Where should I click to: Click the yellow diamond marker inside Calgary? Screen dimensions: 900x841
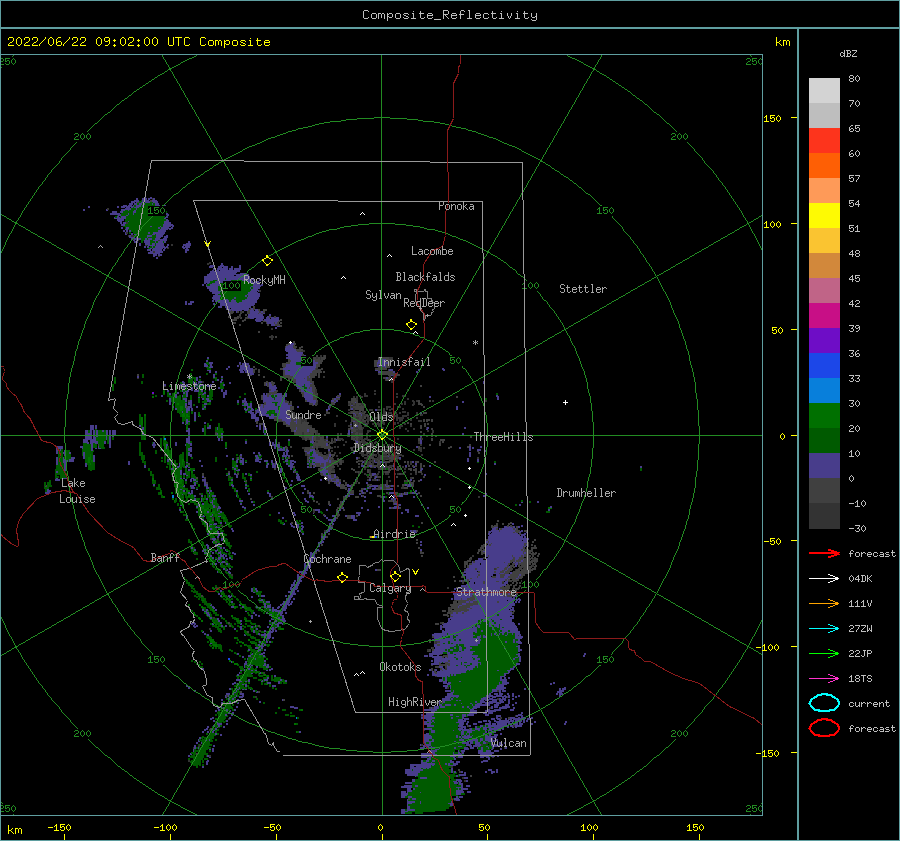tap(395, 576)
